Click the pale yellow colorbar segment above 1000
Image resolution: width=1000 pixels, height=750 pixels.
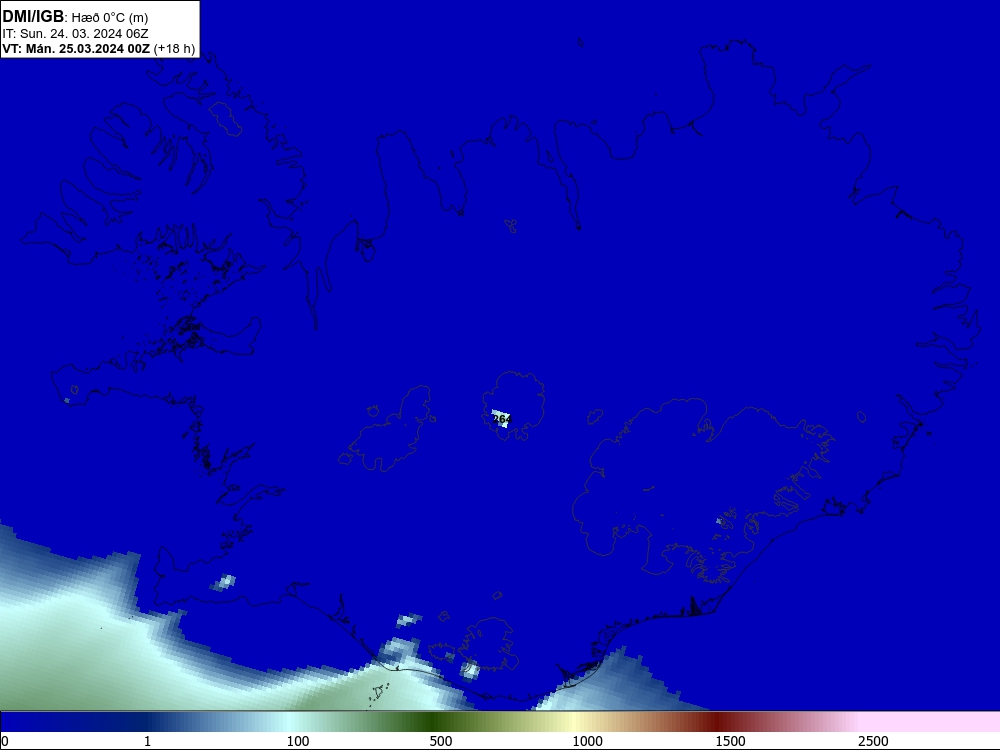574,722
